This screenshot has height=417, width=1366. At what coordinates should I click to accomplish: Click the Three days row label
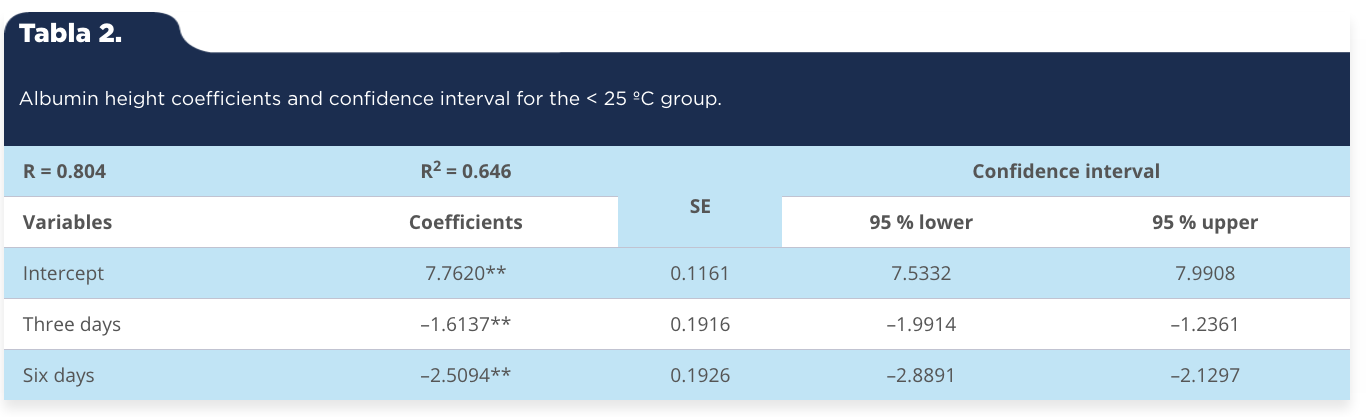coord(72,324)
